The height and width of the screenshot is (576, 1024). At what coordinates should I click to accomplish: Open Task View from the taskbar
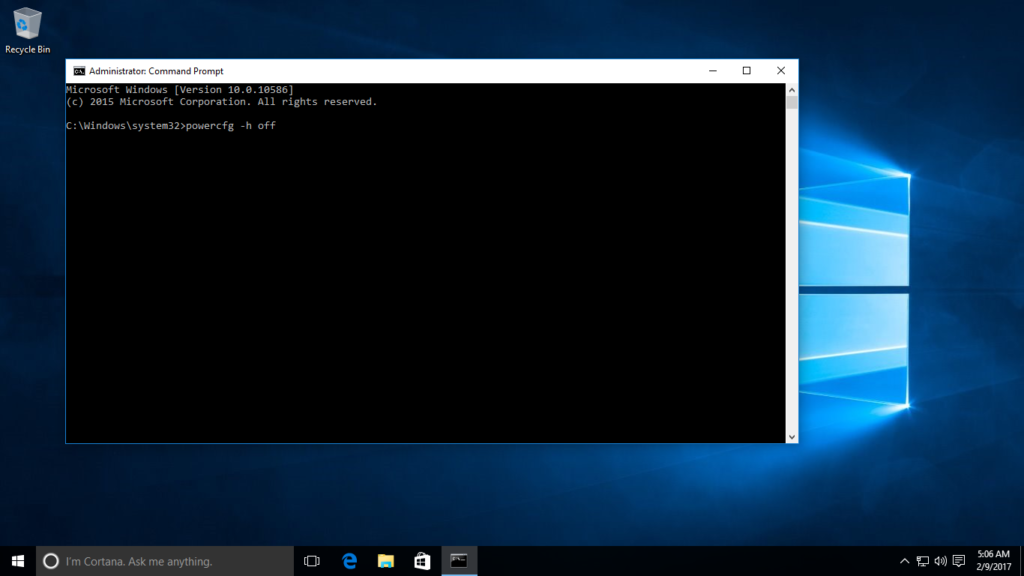point(312,561)
